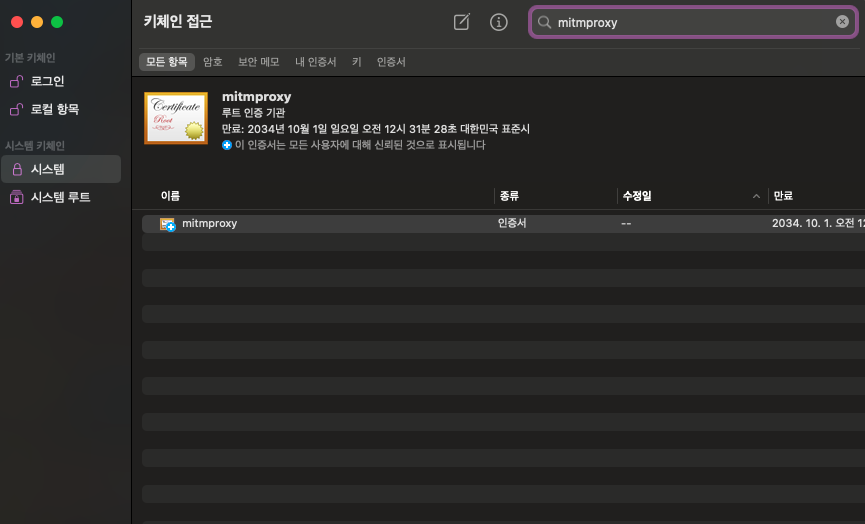Sort the list by 종류 column

pos(508,196)
